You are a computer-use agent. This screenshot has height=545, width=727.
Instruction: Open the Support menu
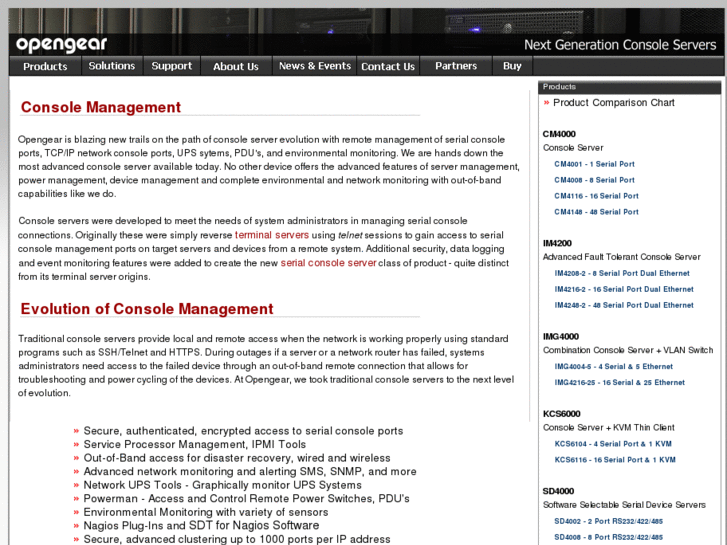(172, 66)
